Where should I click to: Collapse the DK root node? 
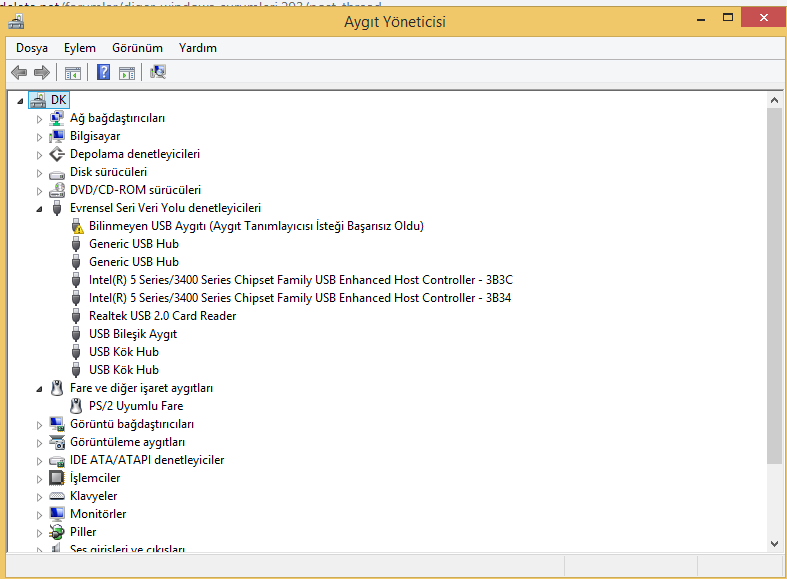click(x=20, y=101)
